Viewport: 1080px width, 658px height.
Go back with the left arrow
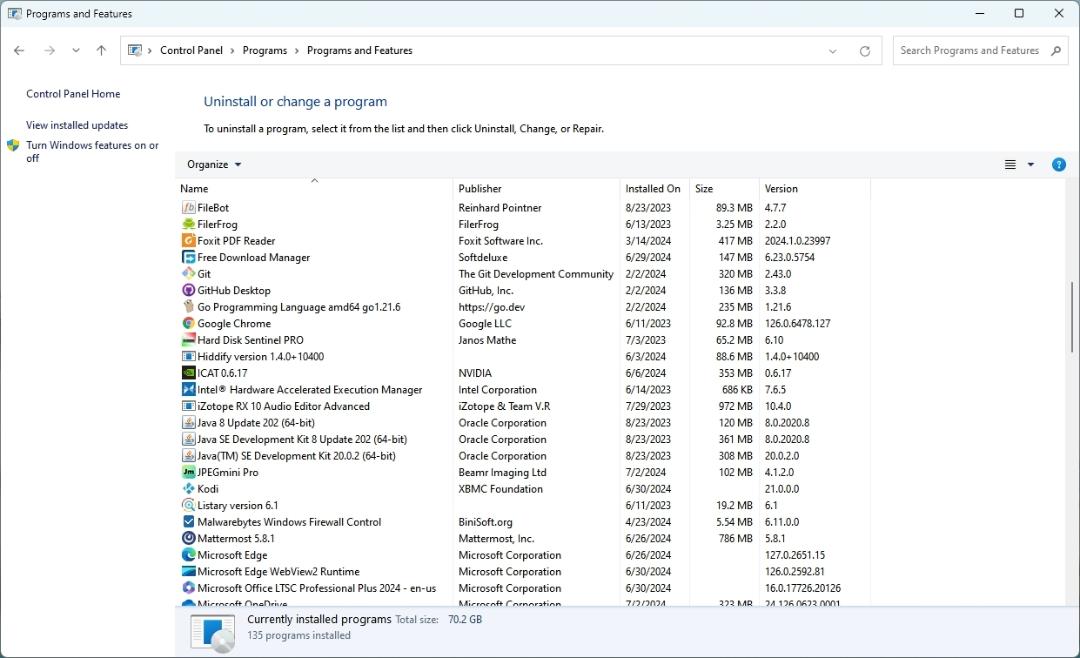[x=19, y=50]
